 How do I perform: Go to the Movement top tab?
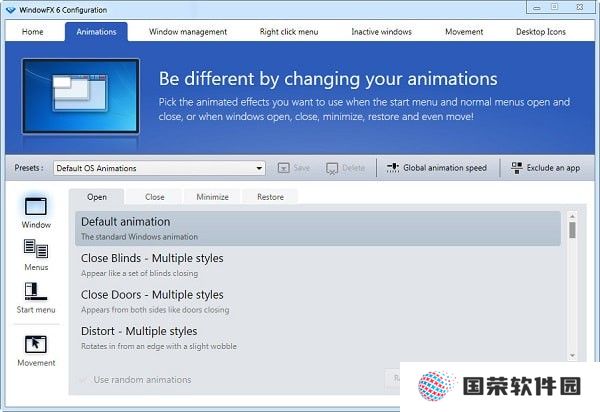click(464, 32)
